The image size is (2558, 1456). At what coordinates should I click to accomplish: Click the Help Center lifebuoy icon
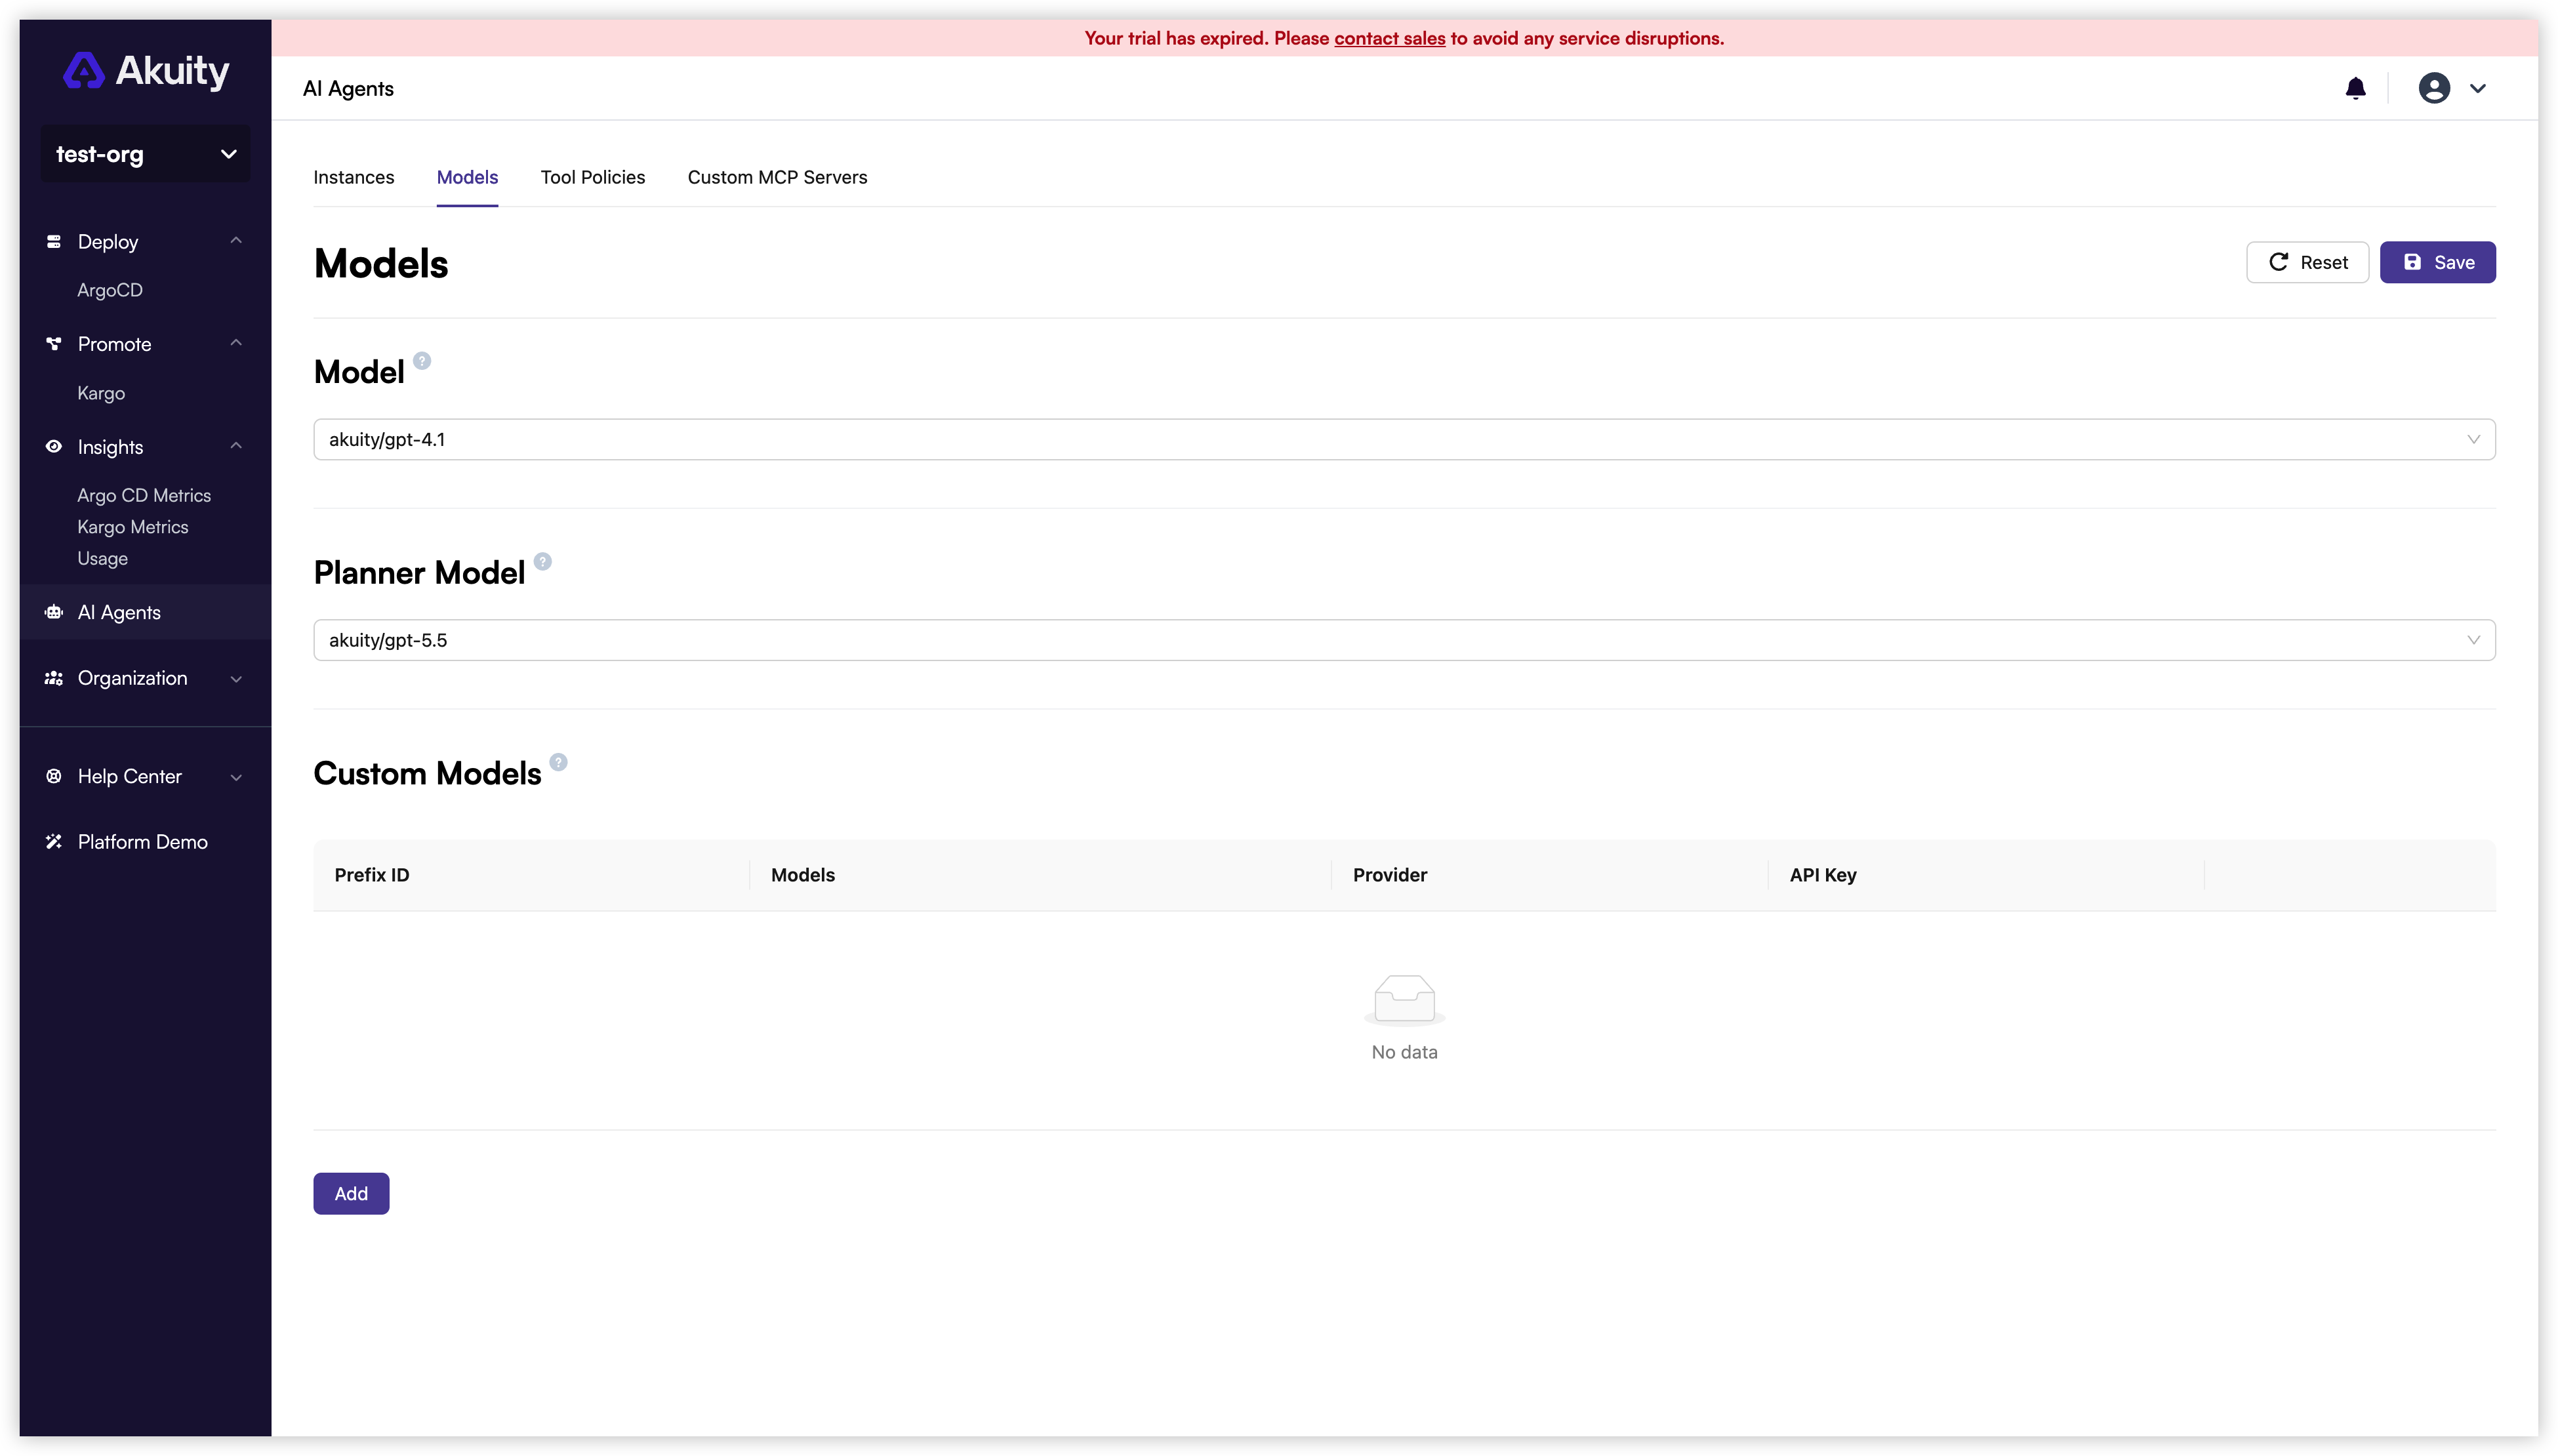54,776
